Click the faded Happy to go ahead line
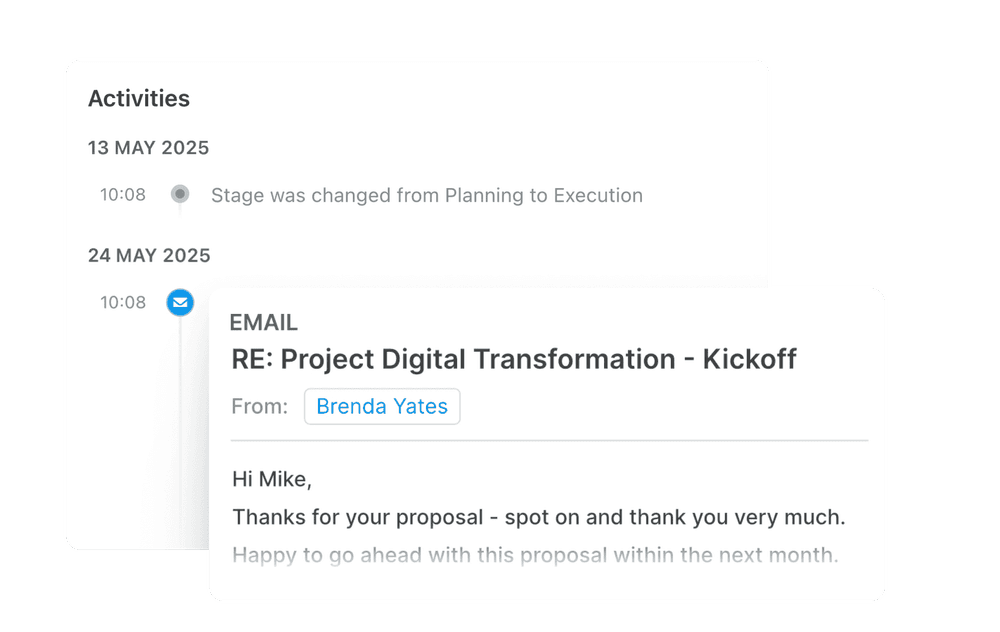The width and height of the screenshot is (1000, 632). [x=535, y=554]
